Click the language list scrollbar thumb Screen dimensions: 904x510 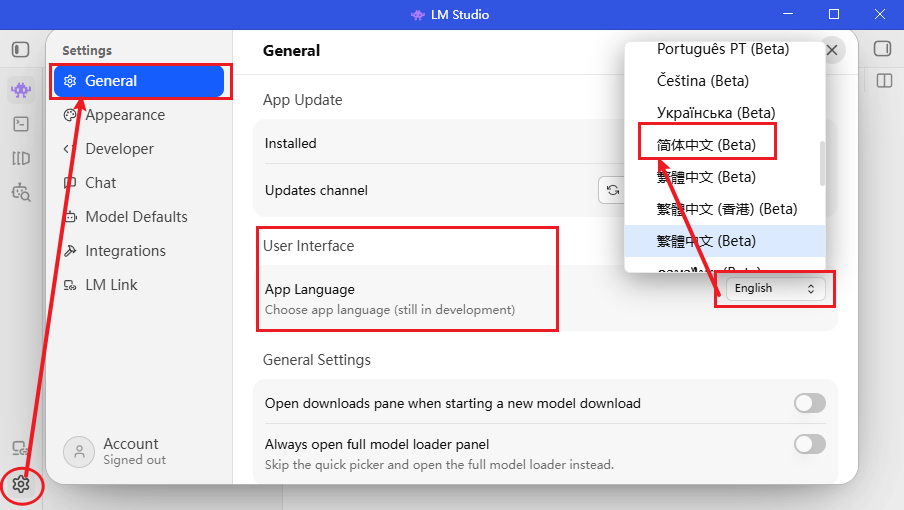pos(822,164)
